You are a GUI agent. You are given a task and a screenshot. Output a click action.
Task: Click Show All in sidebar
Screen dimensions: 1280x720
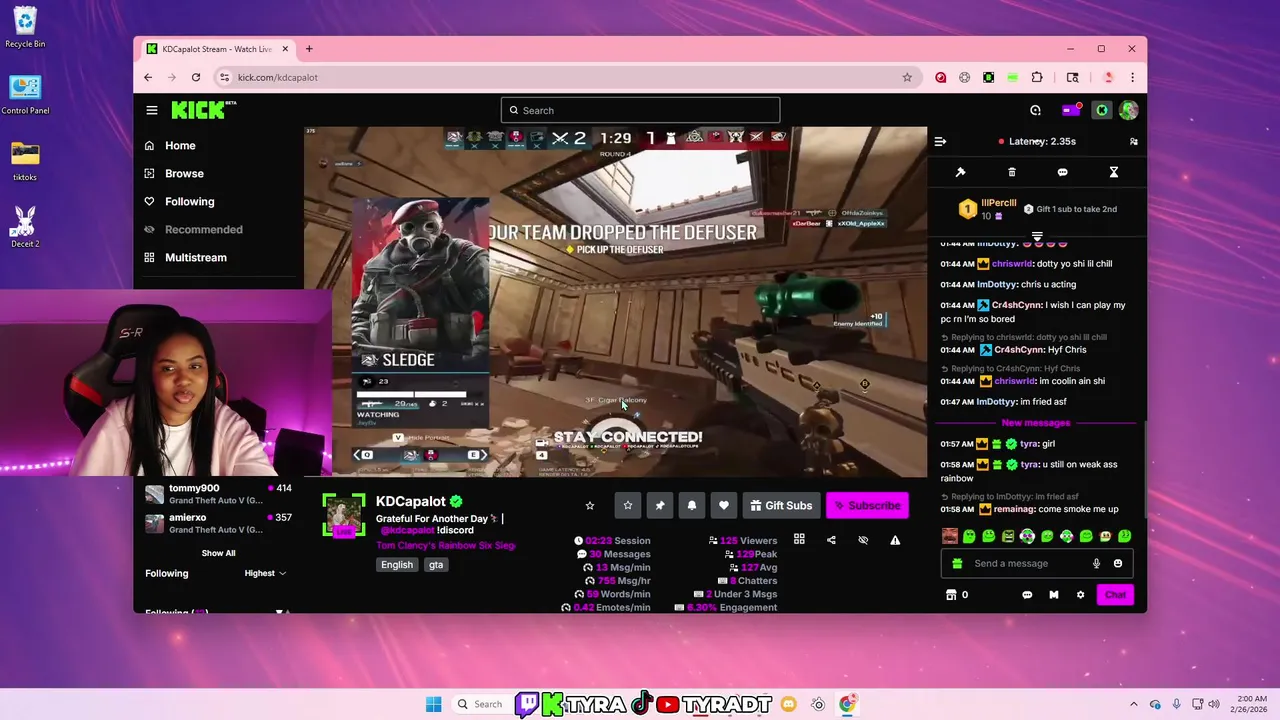[x=218, y=553]
